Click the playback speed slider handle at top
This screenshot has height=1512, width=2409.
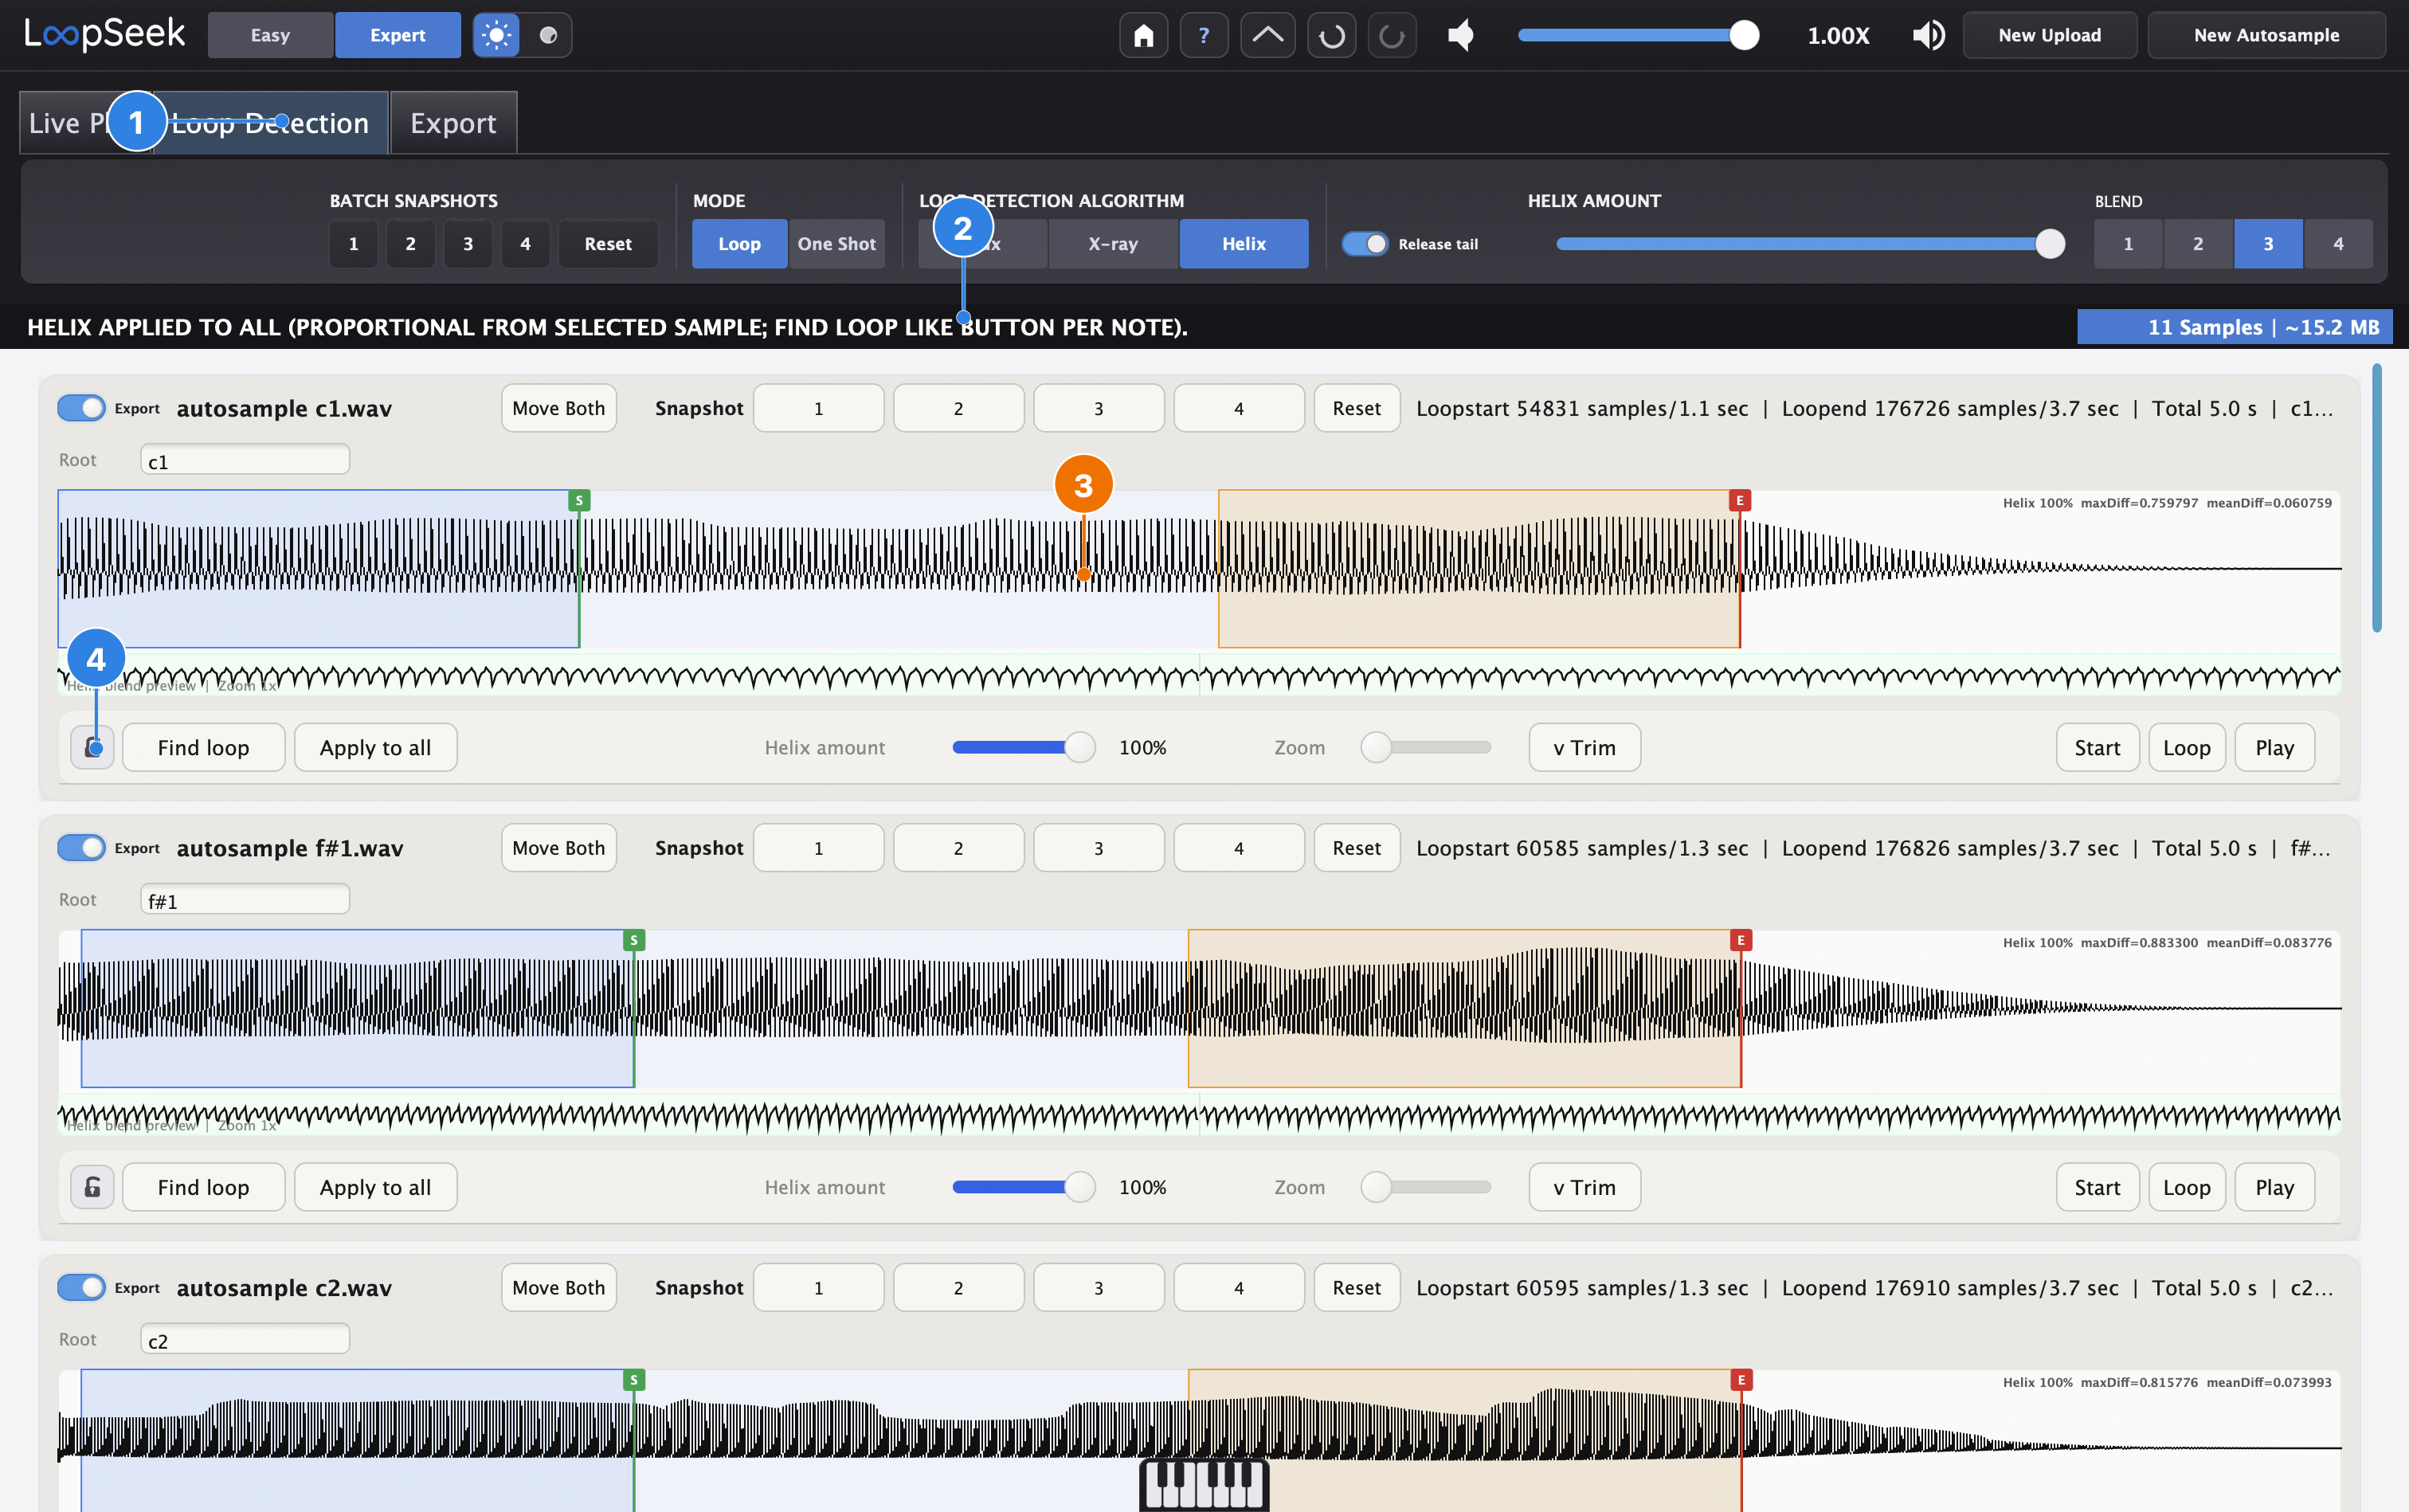[1744, 35]
